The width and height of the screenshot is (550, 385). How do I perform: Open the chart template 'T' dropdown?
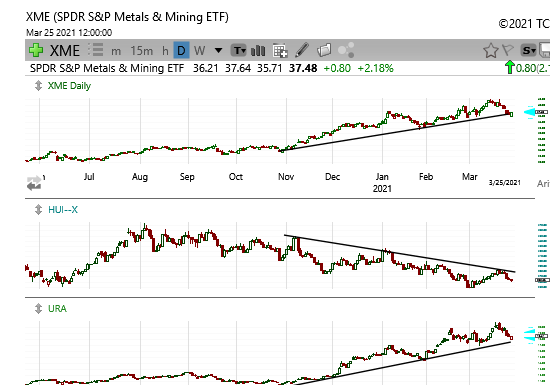tap(239, 50)
